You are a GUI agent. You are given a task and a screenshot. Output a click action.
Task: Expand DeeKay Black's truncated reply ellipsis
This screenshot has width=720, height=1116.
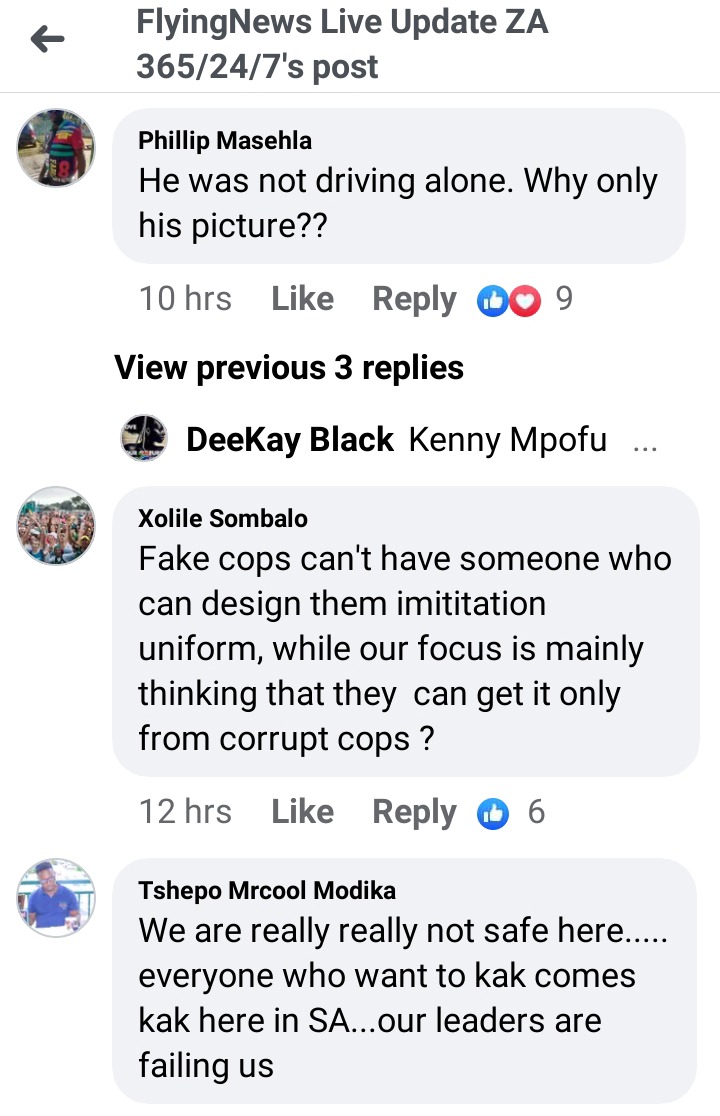[645, 440]
